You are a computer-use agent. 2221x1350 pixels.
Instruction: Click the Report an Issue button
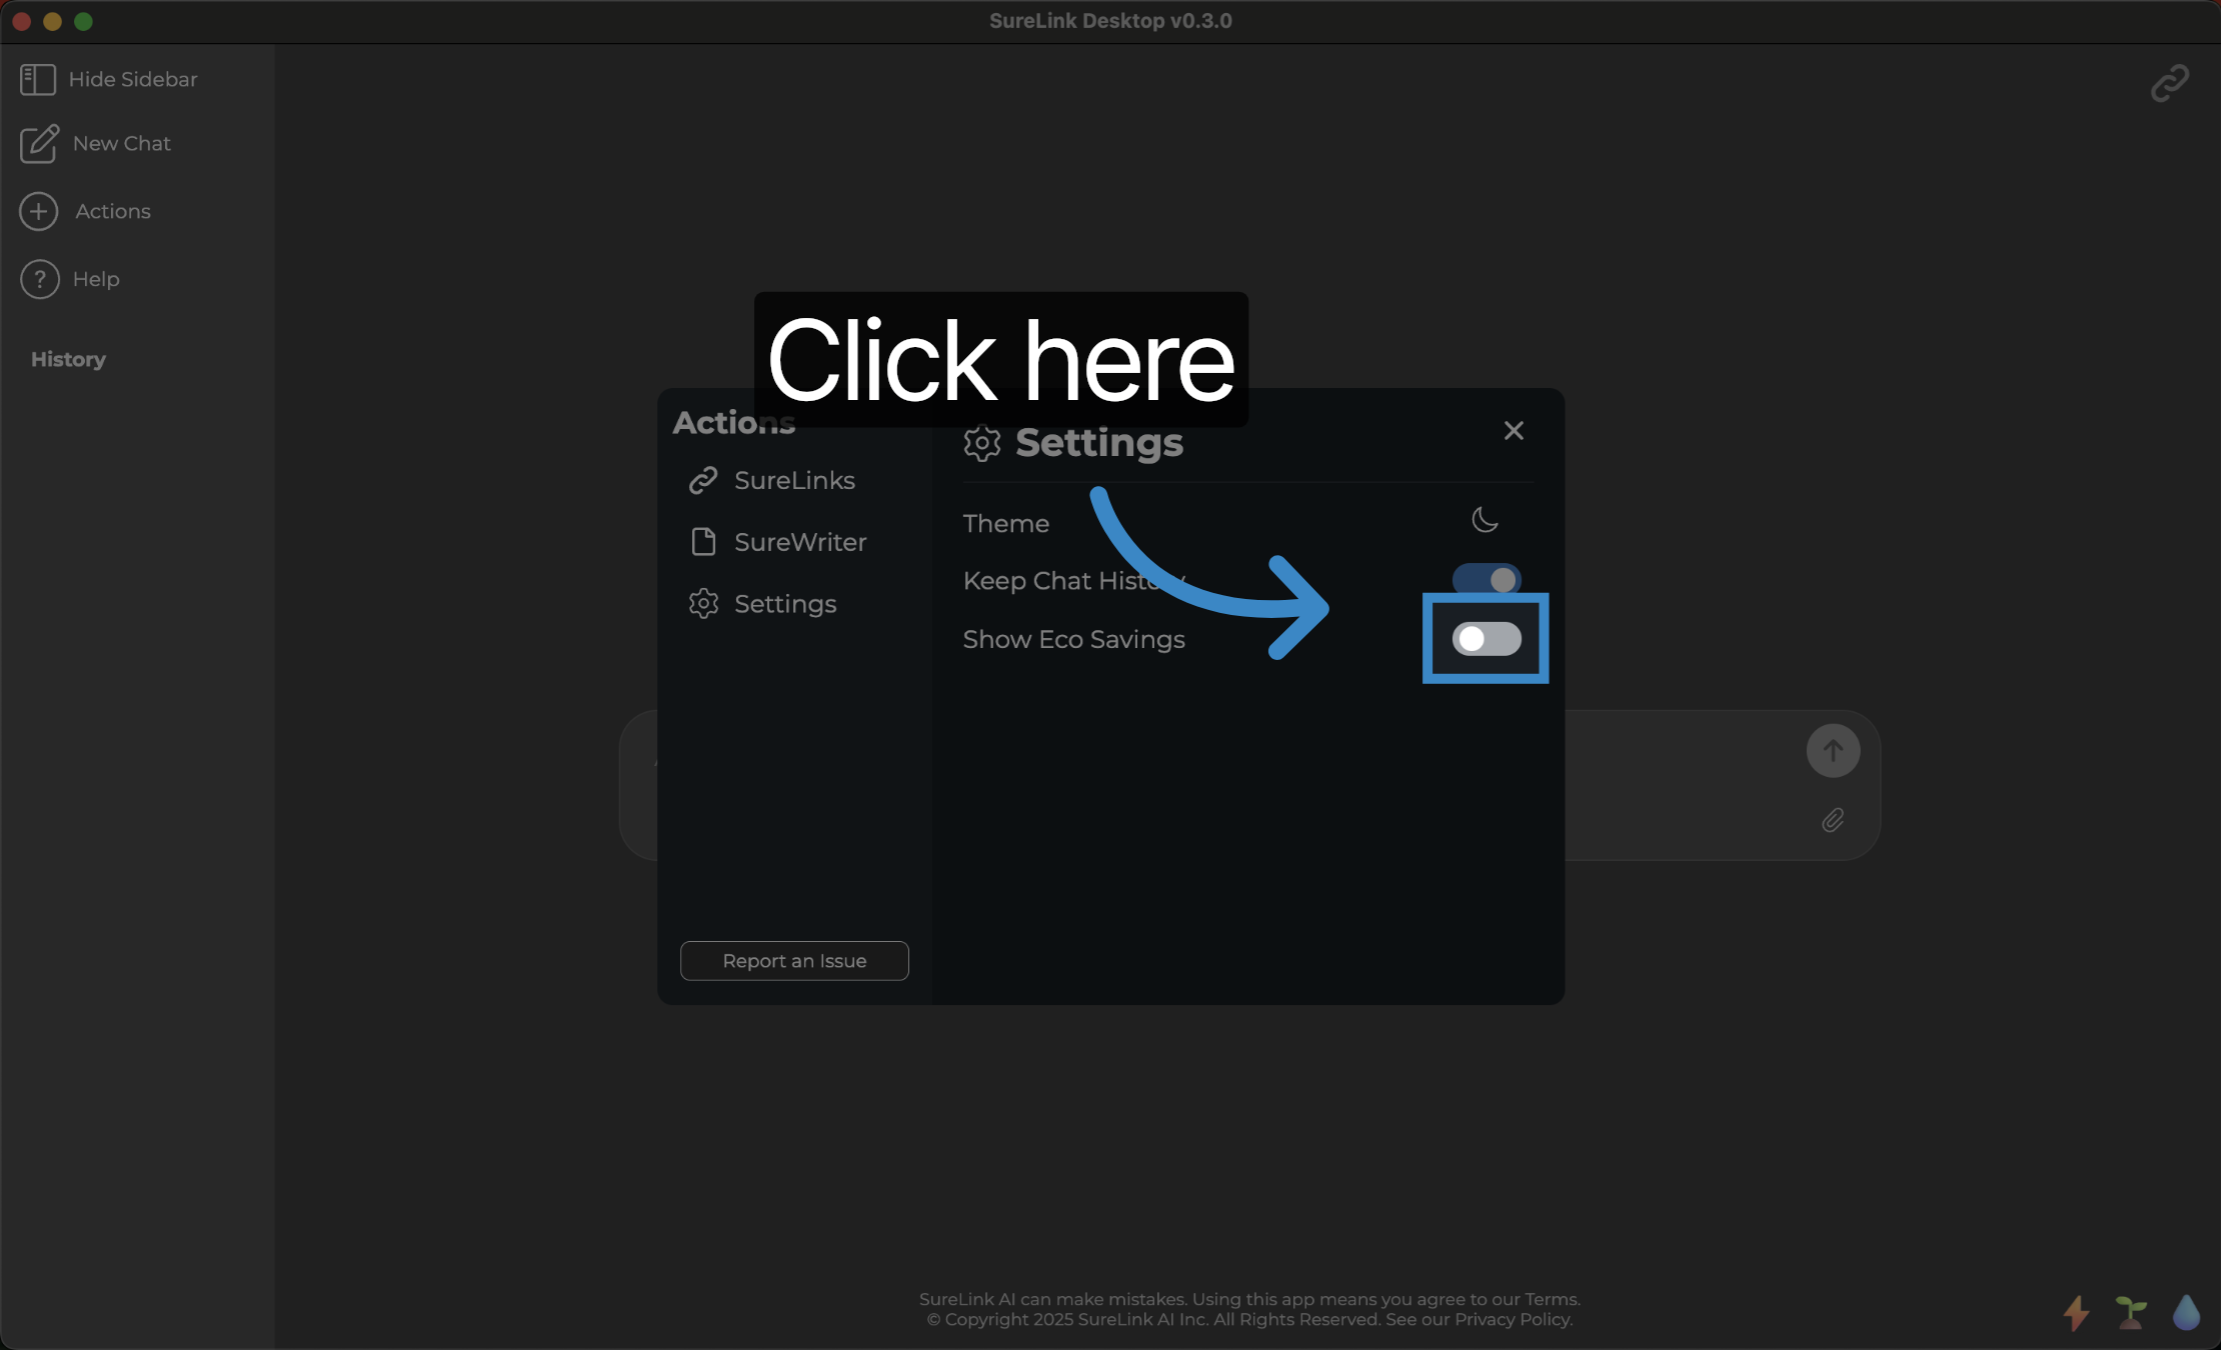point(794,961)
